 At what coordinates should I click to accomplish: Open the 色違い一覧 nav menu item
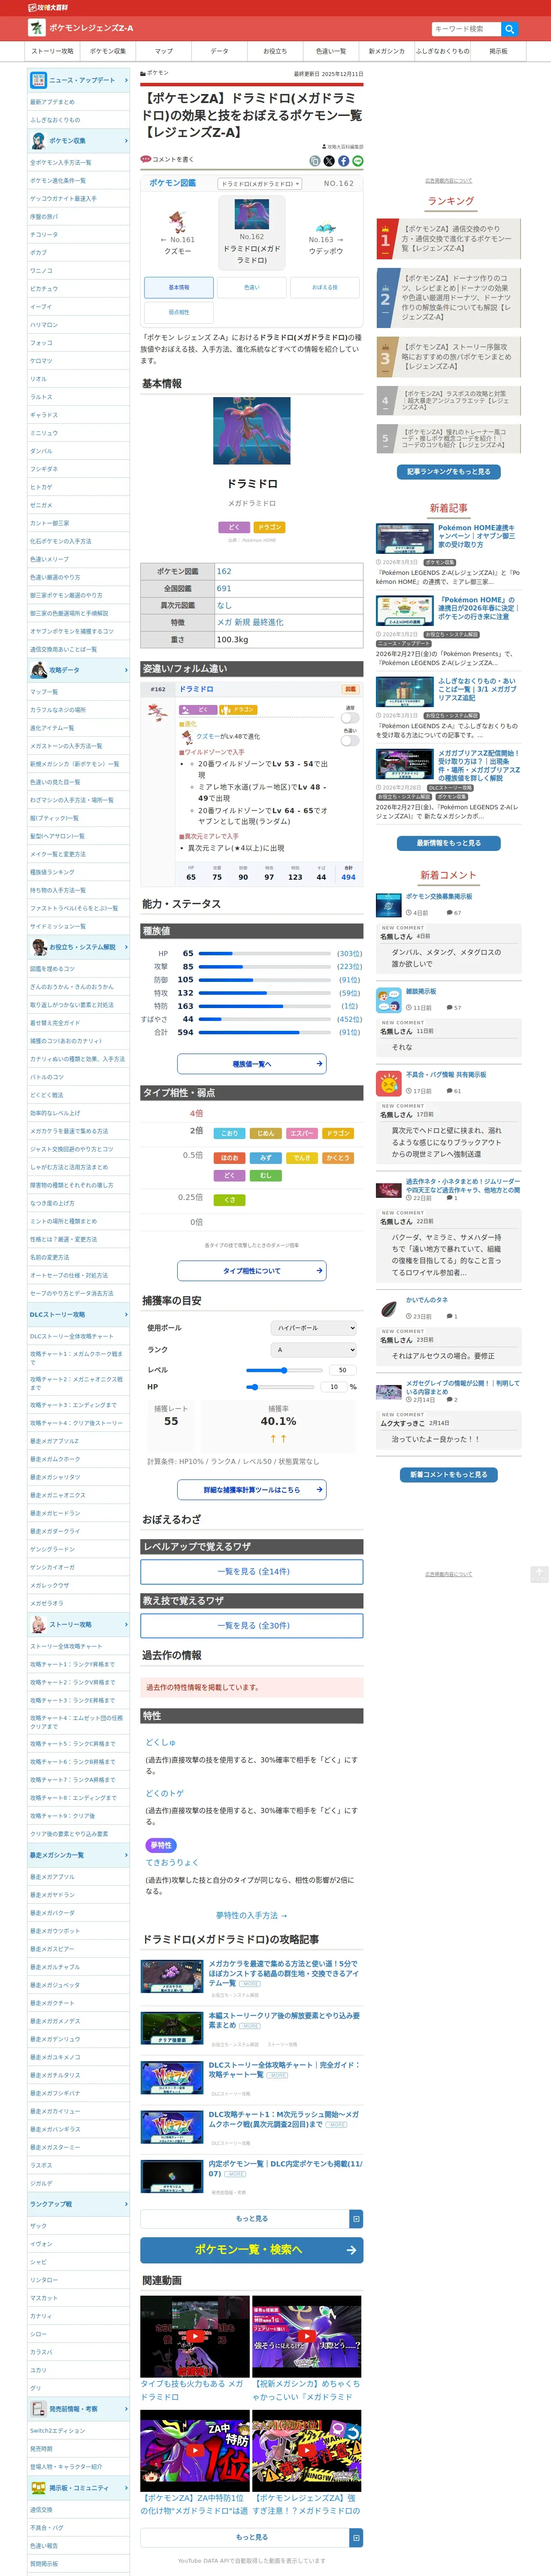331,51
